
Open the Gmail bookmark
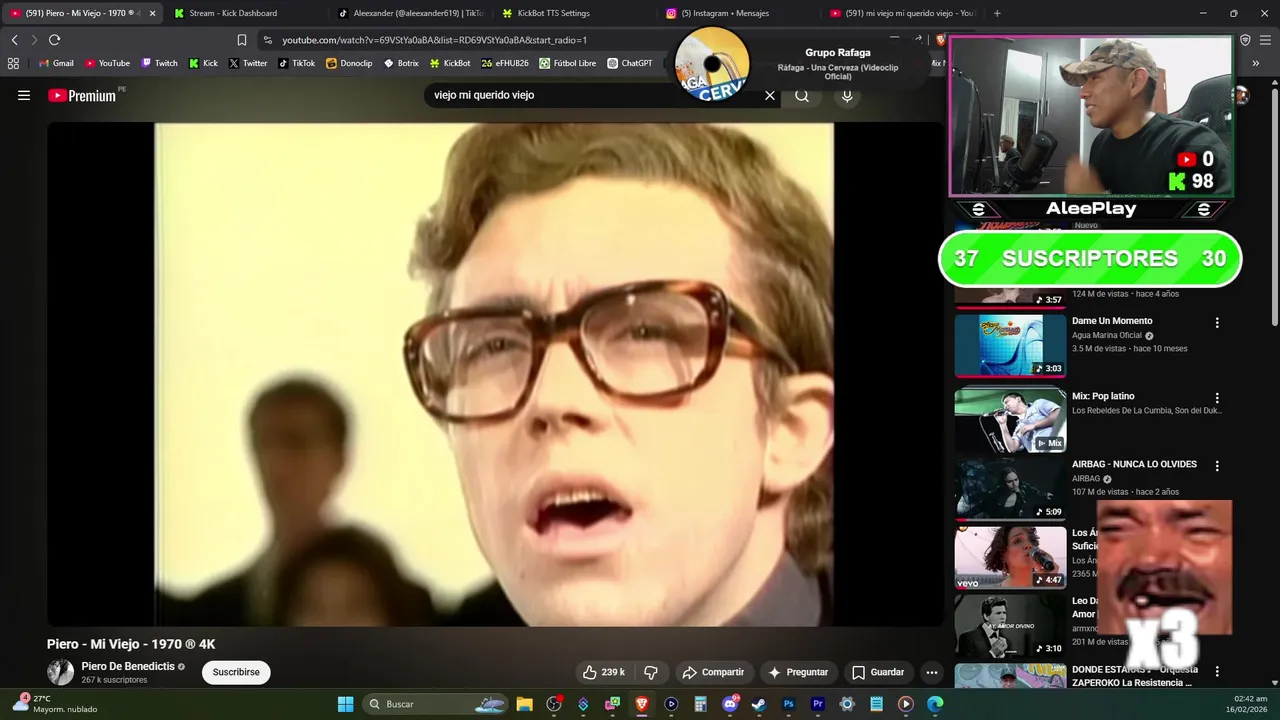(56, 63)
